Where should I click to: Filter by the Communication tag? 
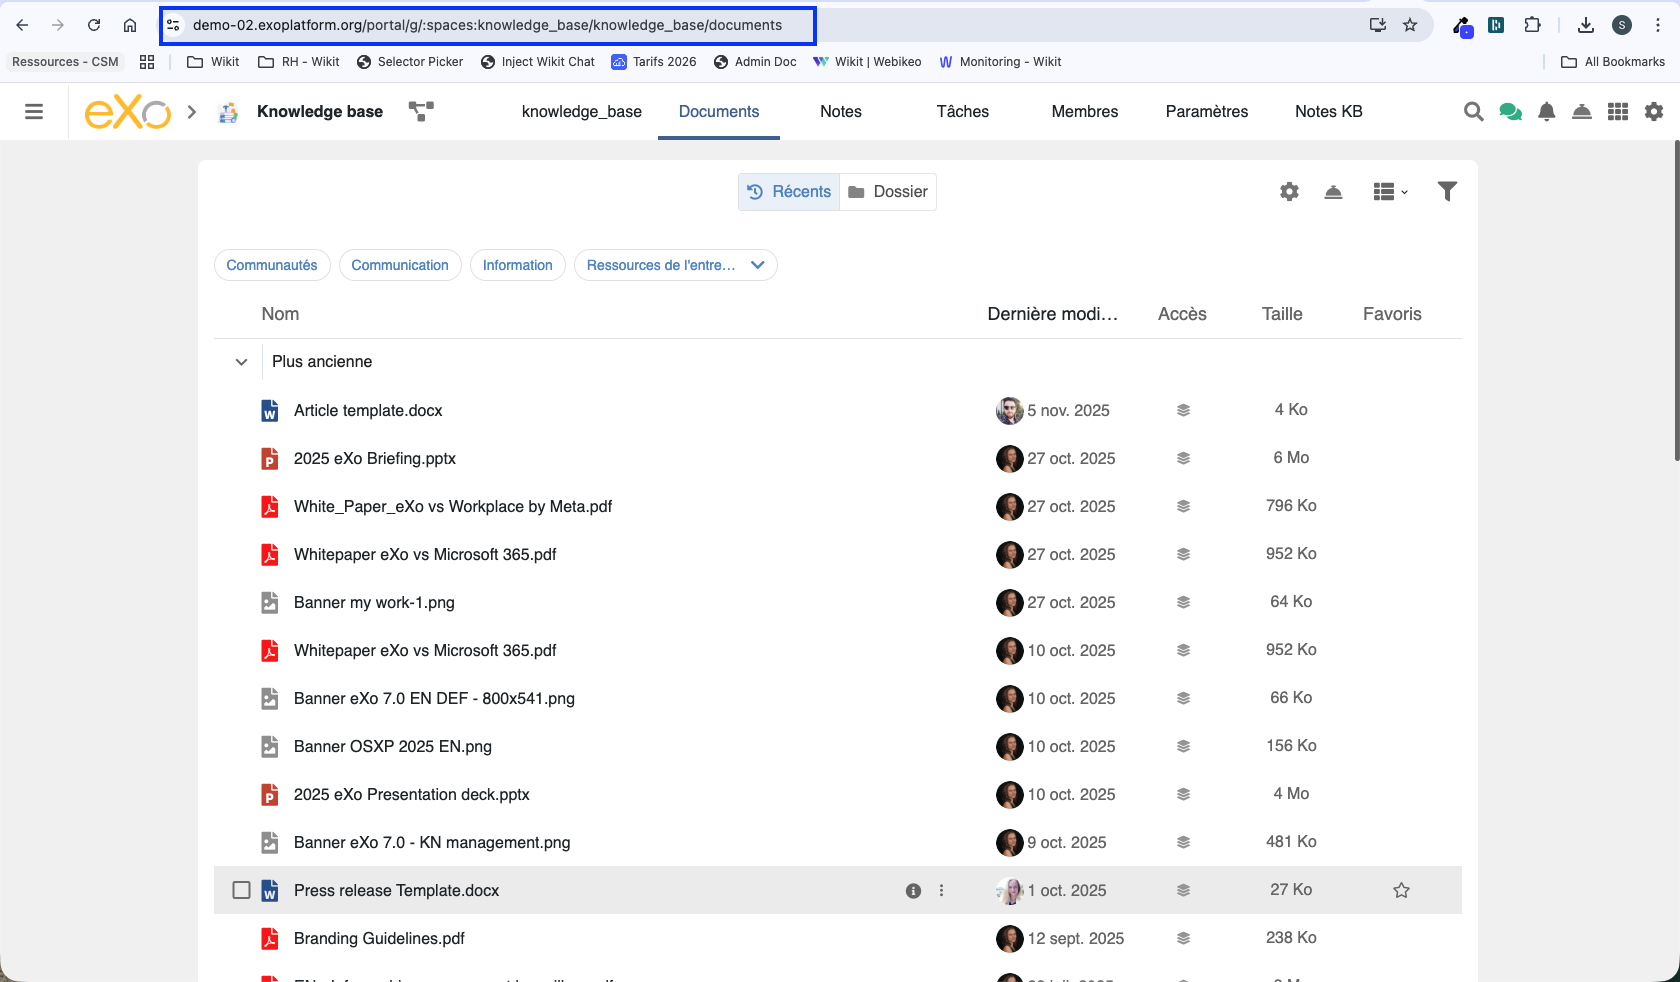point(400,265)
